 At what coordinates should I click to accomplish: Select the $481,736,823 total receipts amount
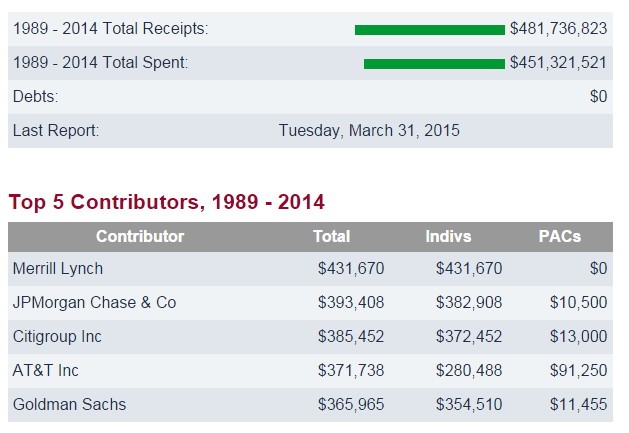pos(558,30)
